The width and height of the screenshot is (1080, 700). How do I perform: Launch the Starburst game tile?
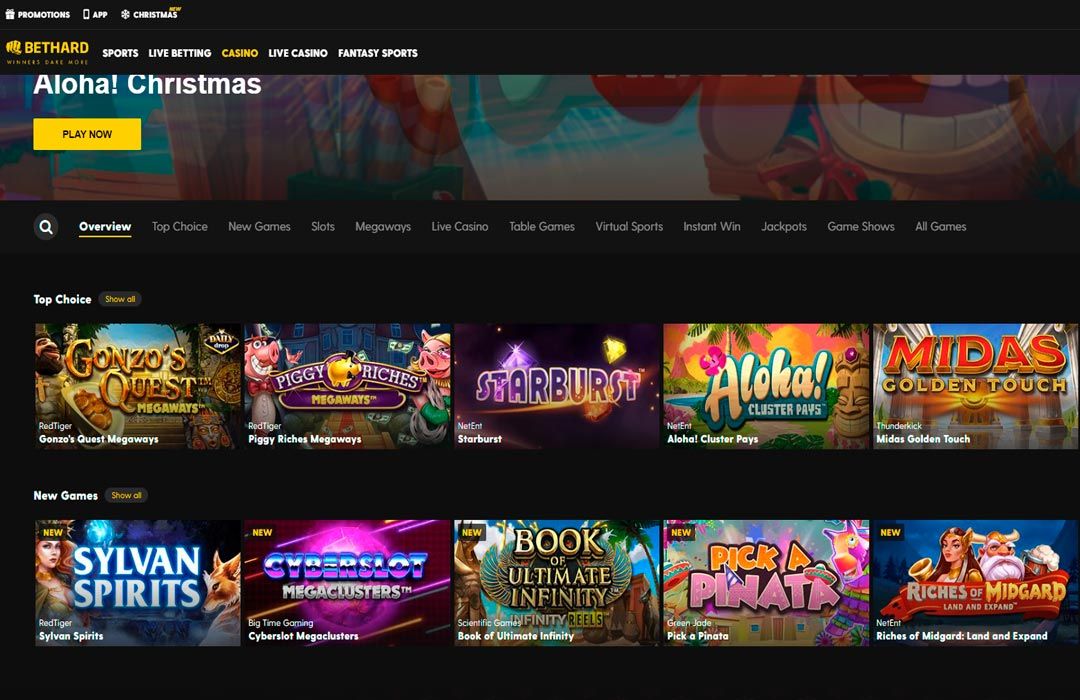pos(557,385)
